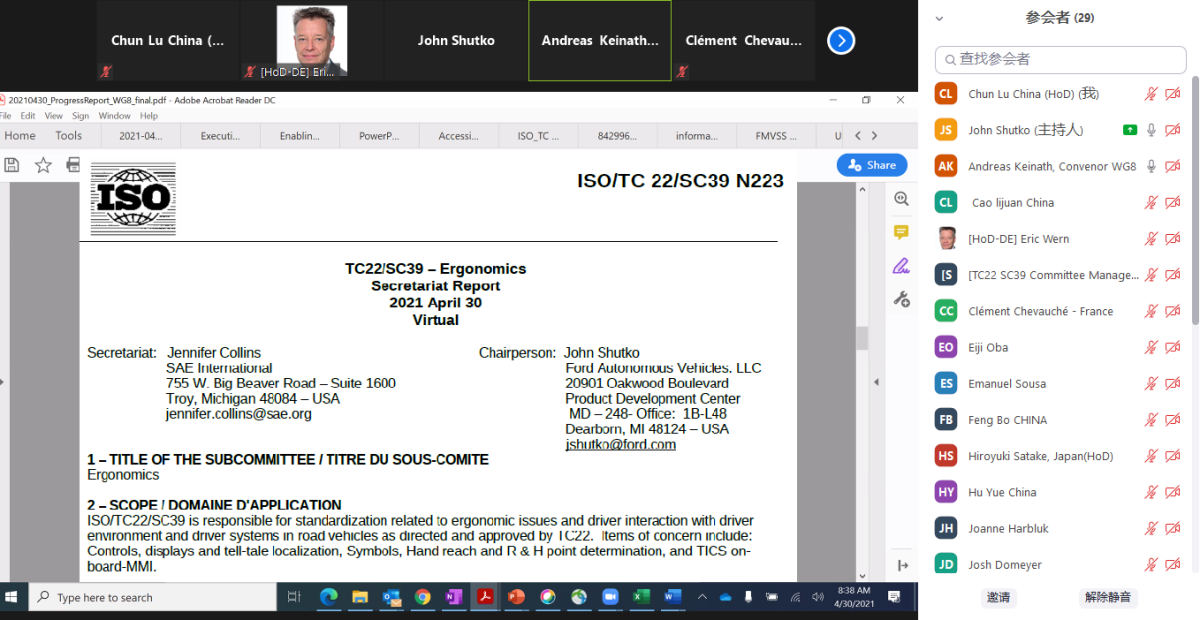Collapse the participants panel chevron

point(939,18)
